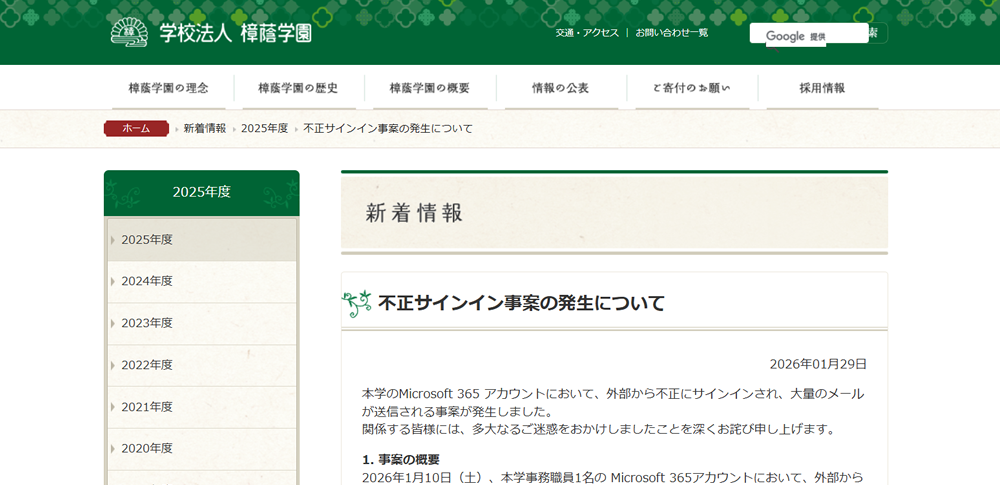Image resolution: width=1000 pixels, height=485 pixels.
Task: Type in the Google custom search field
Action: 808,33
